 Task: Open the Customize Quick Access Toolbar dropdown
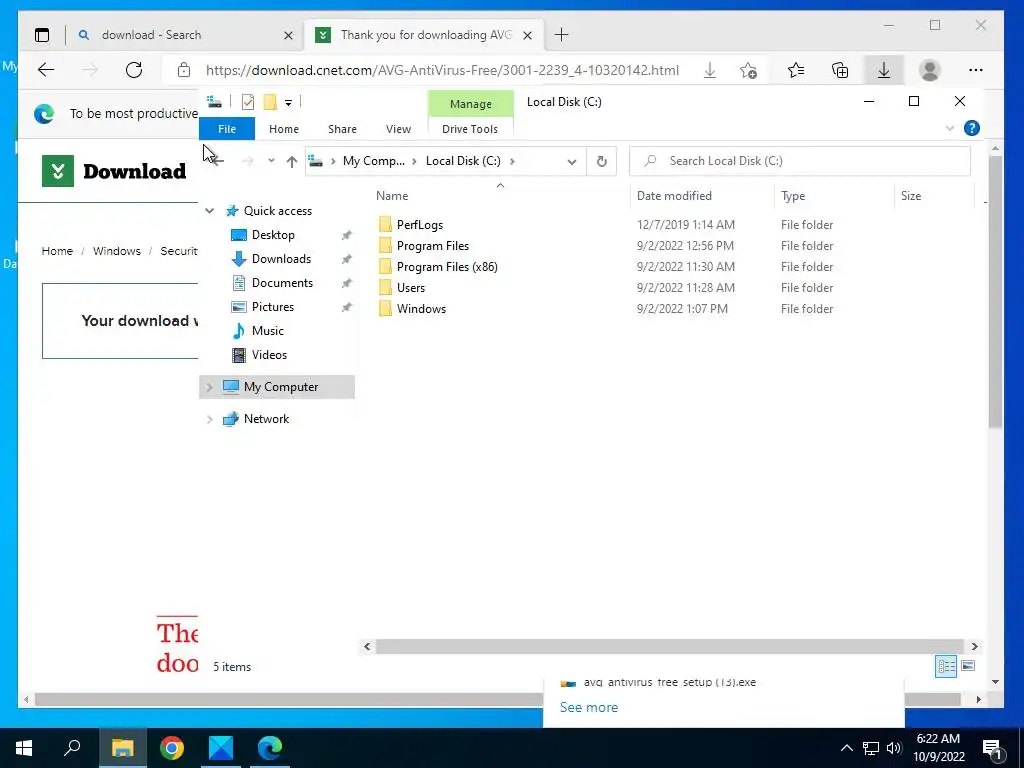pyautogui.click(x=288, y=103)
